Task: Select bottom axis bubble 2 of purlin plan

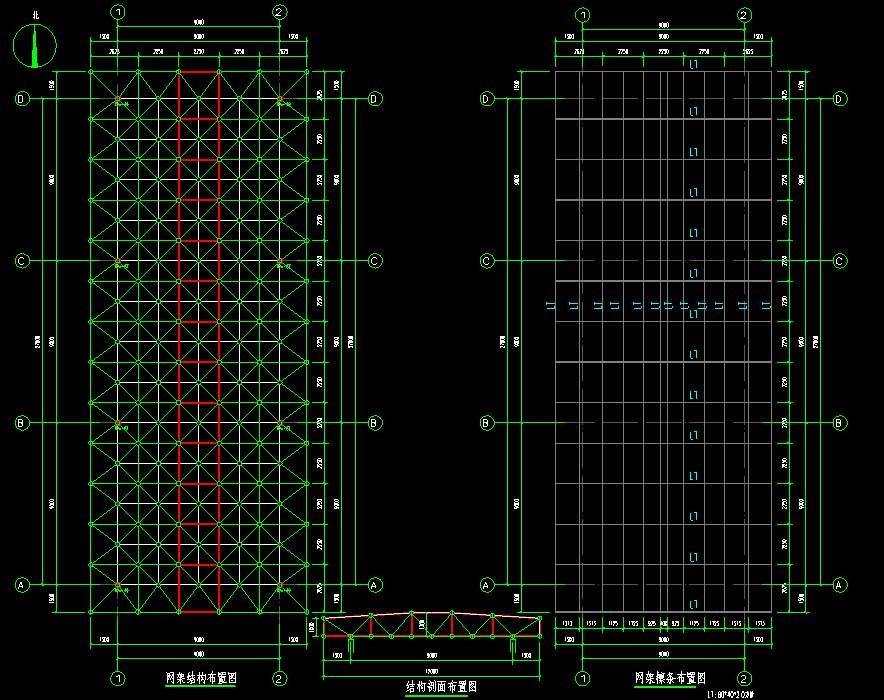Action: pyautogui.click(x=744, y=679)
